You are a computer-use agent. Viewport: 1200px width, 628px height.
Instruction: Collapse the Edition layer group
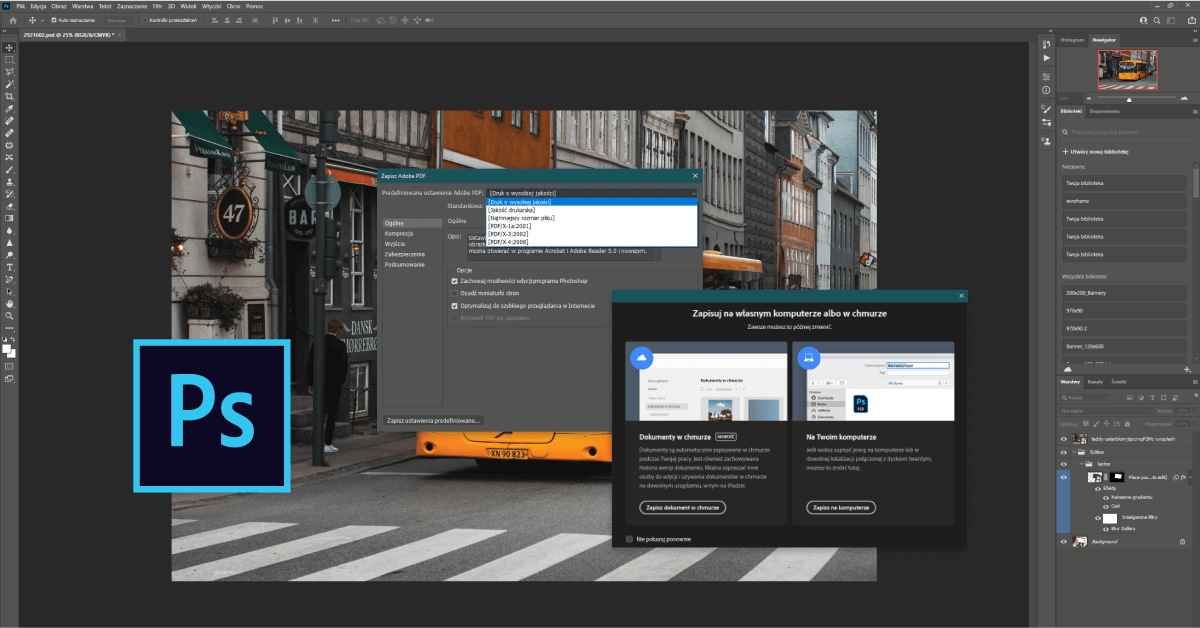pos(1074,452)
